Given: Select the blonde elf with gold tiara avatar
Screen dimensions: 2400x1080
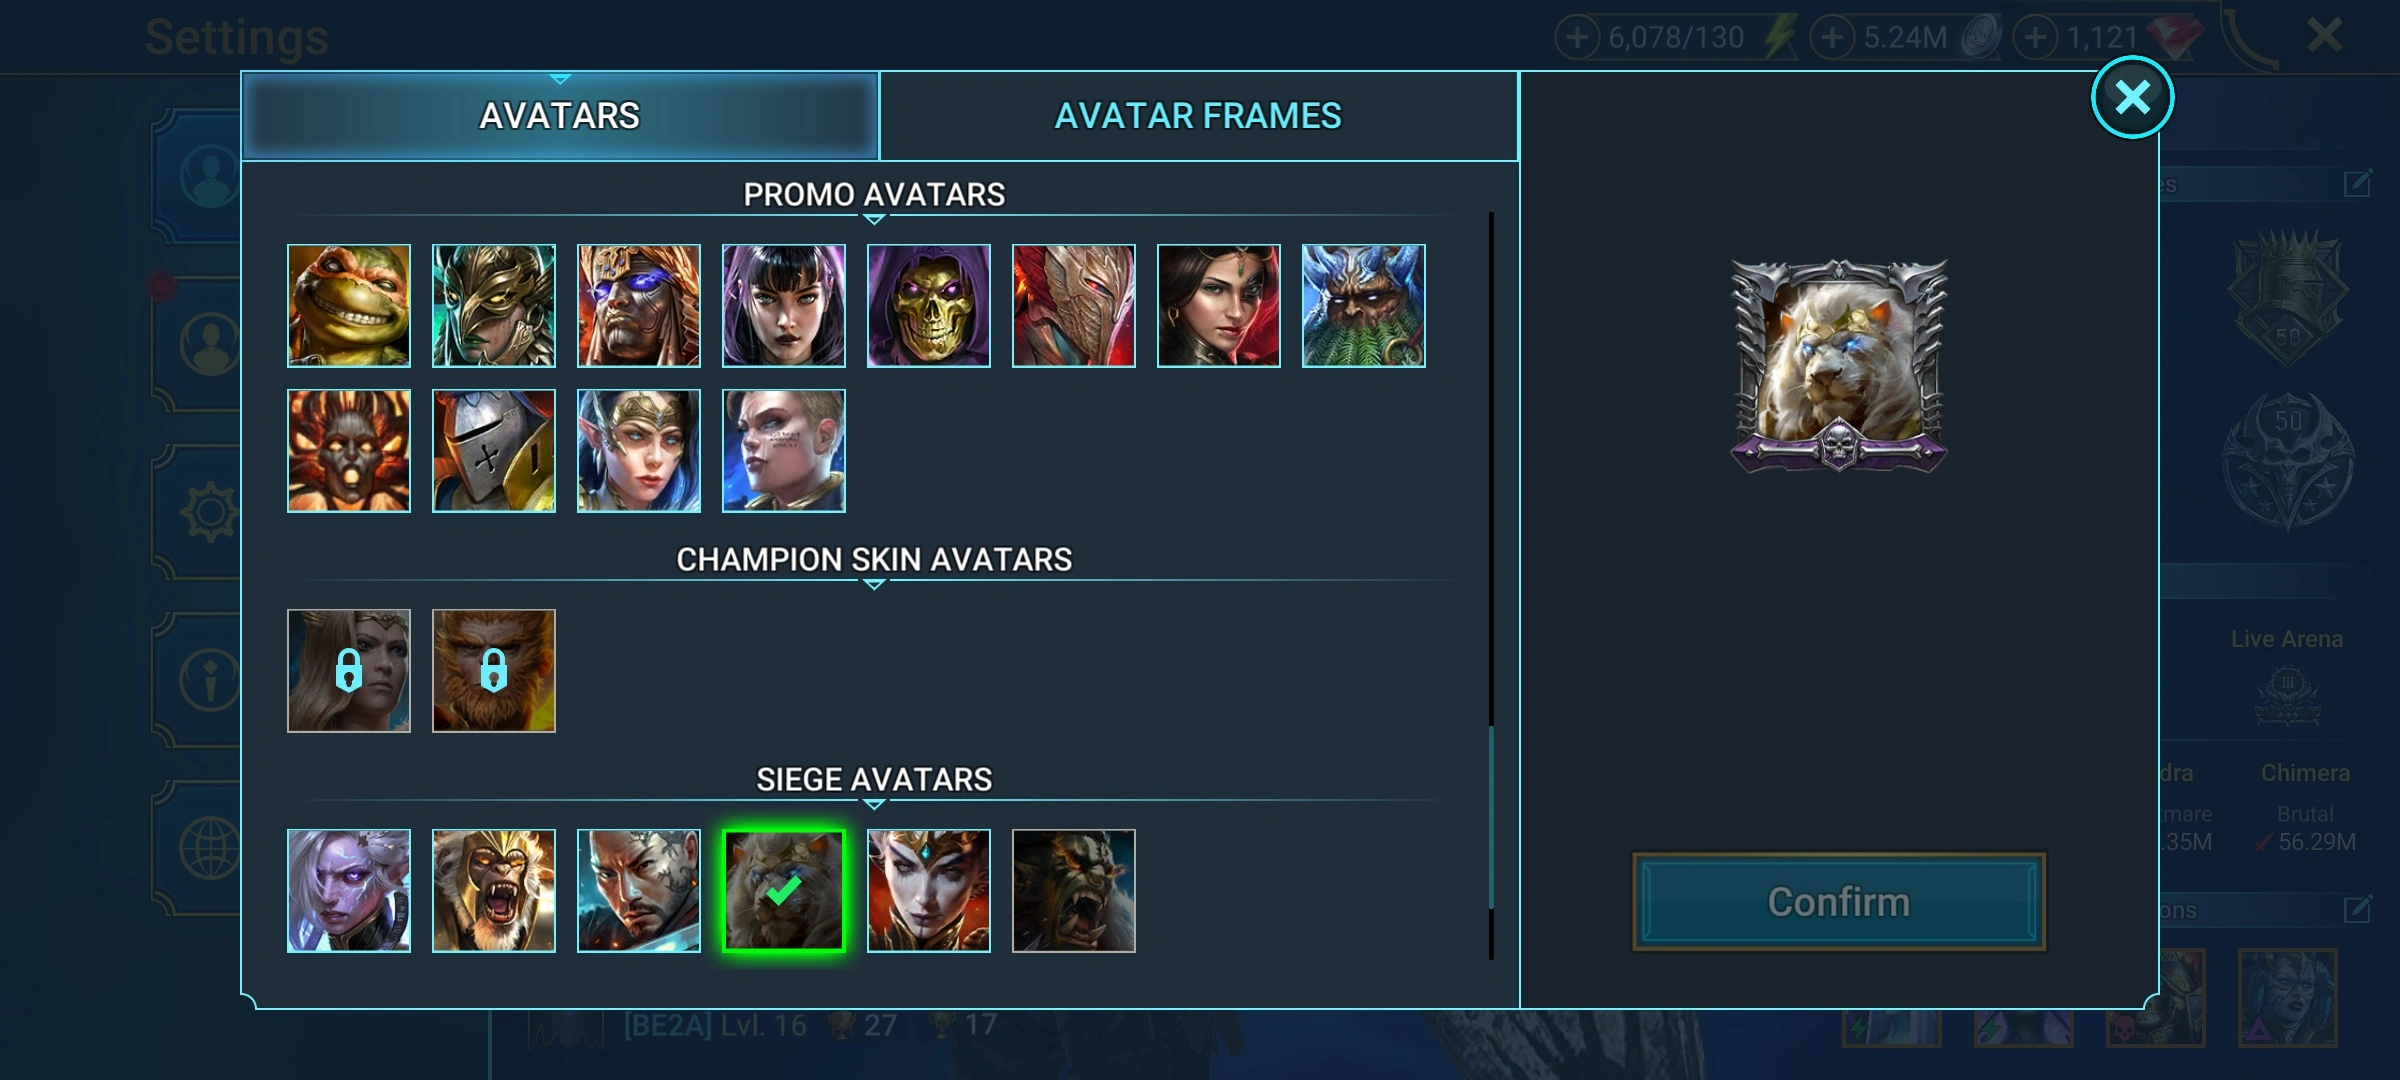Looking at the screenshot, I should click(x=638, y=451).
